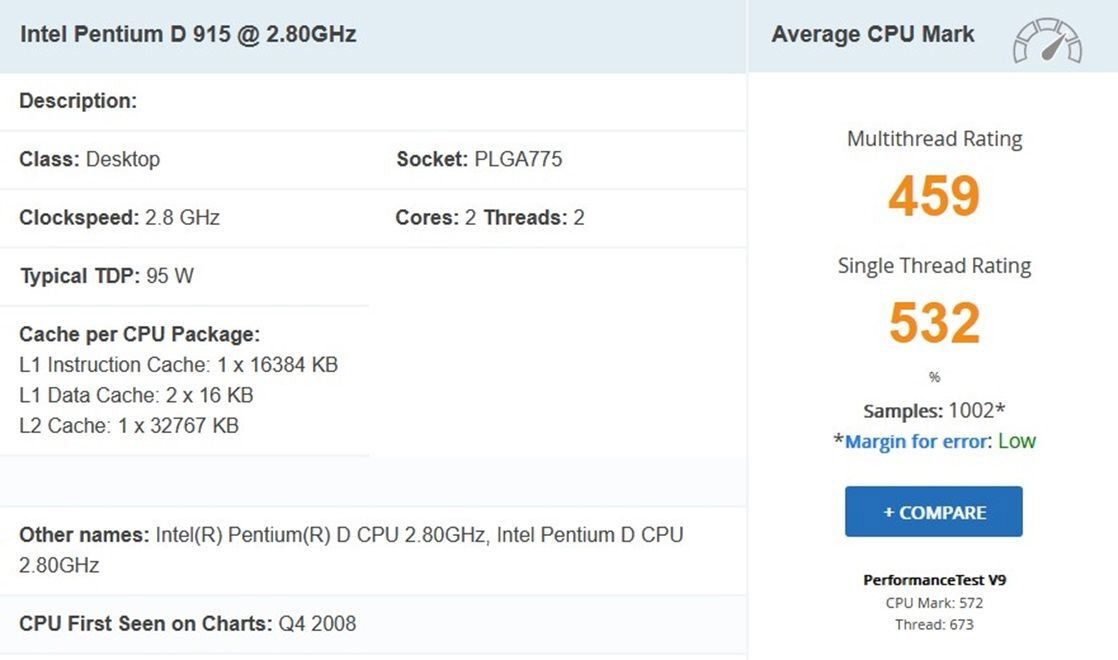Screen dimensions: 1118x660
Task: Click the Clockspeed: 2.8 GHz entry
Action: pyautogui.click(x=119, y=217)
